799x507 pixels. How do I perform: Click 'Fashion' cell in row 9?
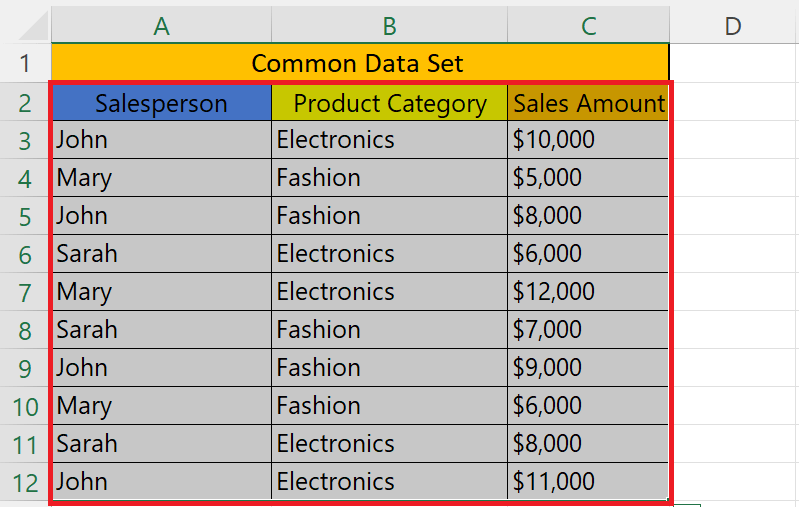point(389,367)
